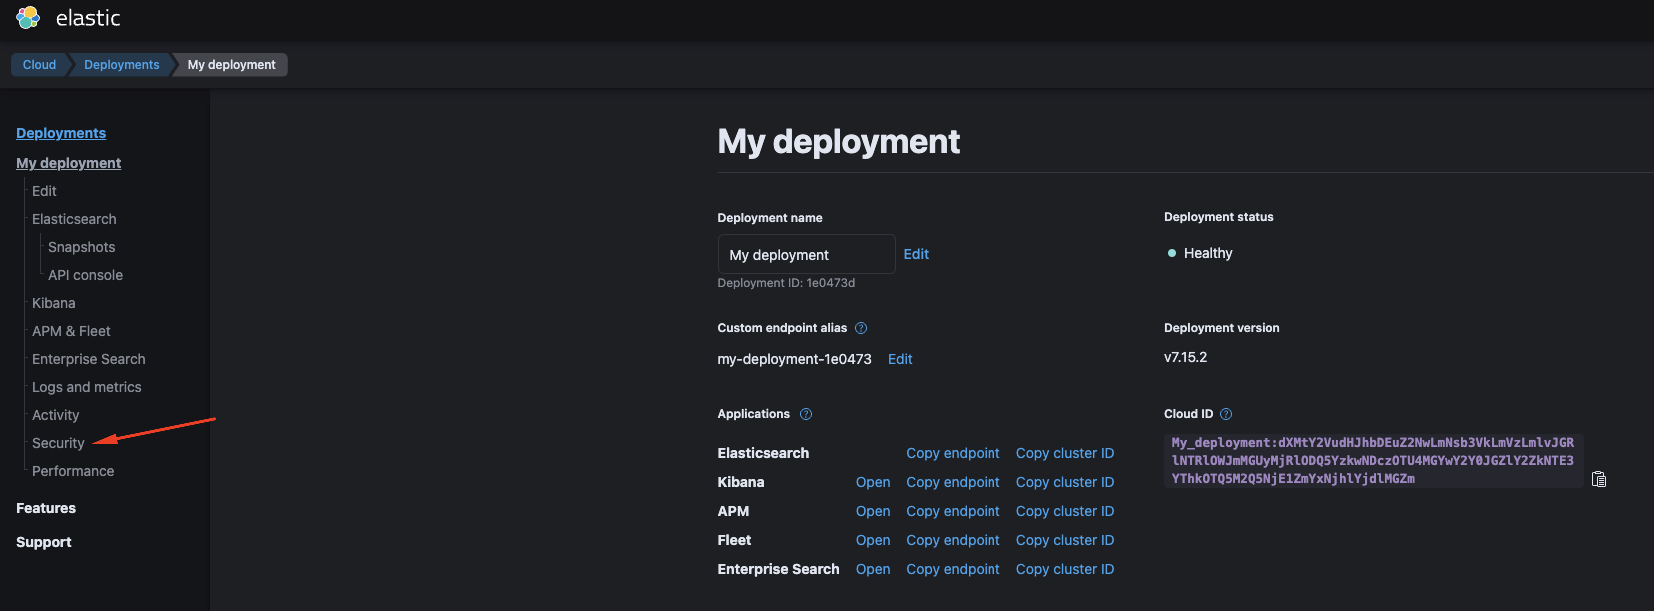This screenshot has height=611, width=1654.
Task: Open APM & Fleet sidebar item
Action: (x=71, y=331)
